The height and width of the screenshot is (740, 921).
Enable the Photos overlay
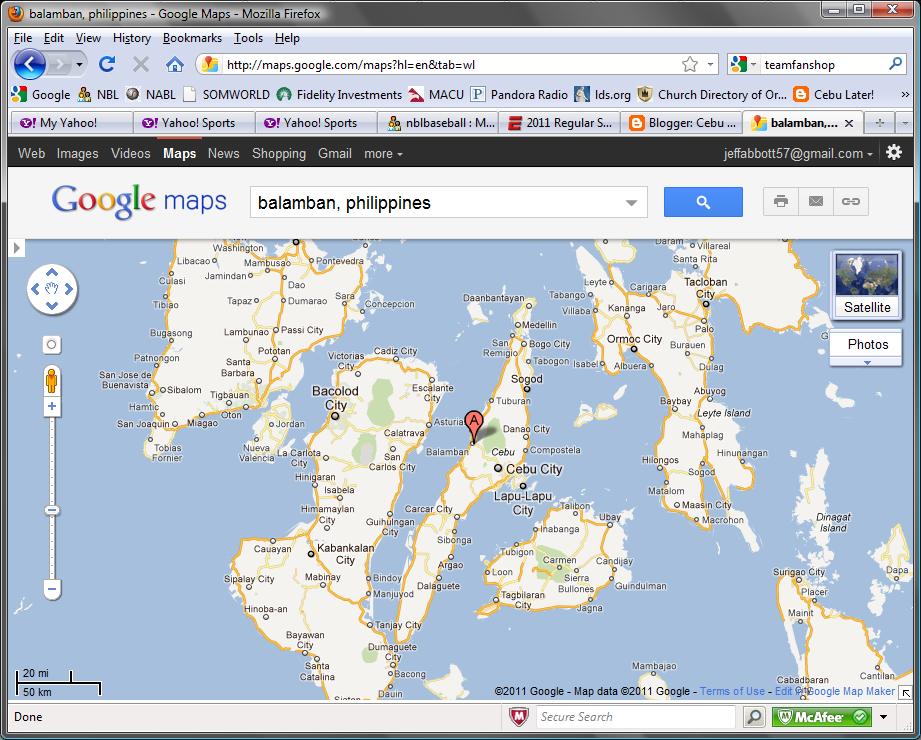tap(865, 345)
